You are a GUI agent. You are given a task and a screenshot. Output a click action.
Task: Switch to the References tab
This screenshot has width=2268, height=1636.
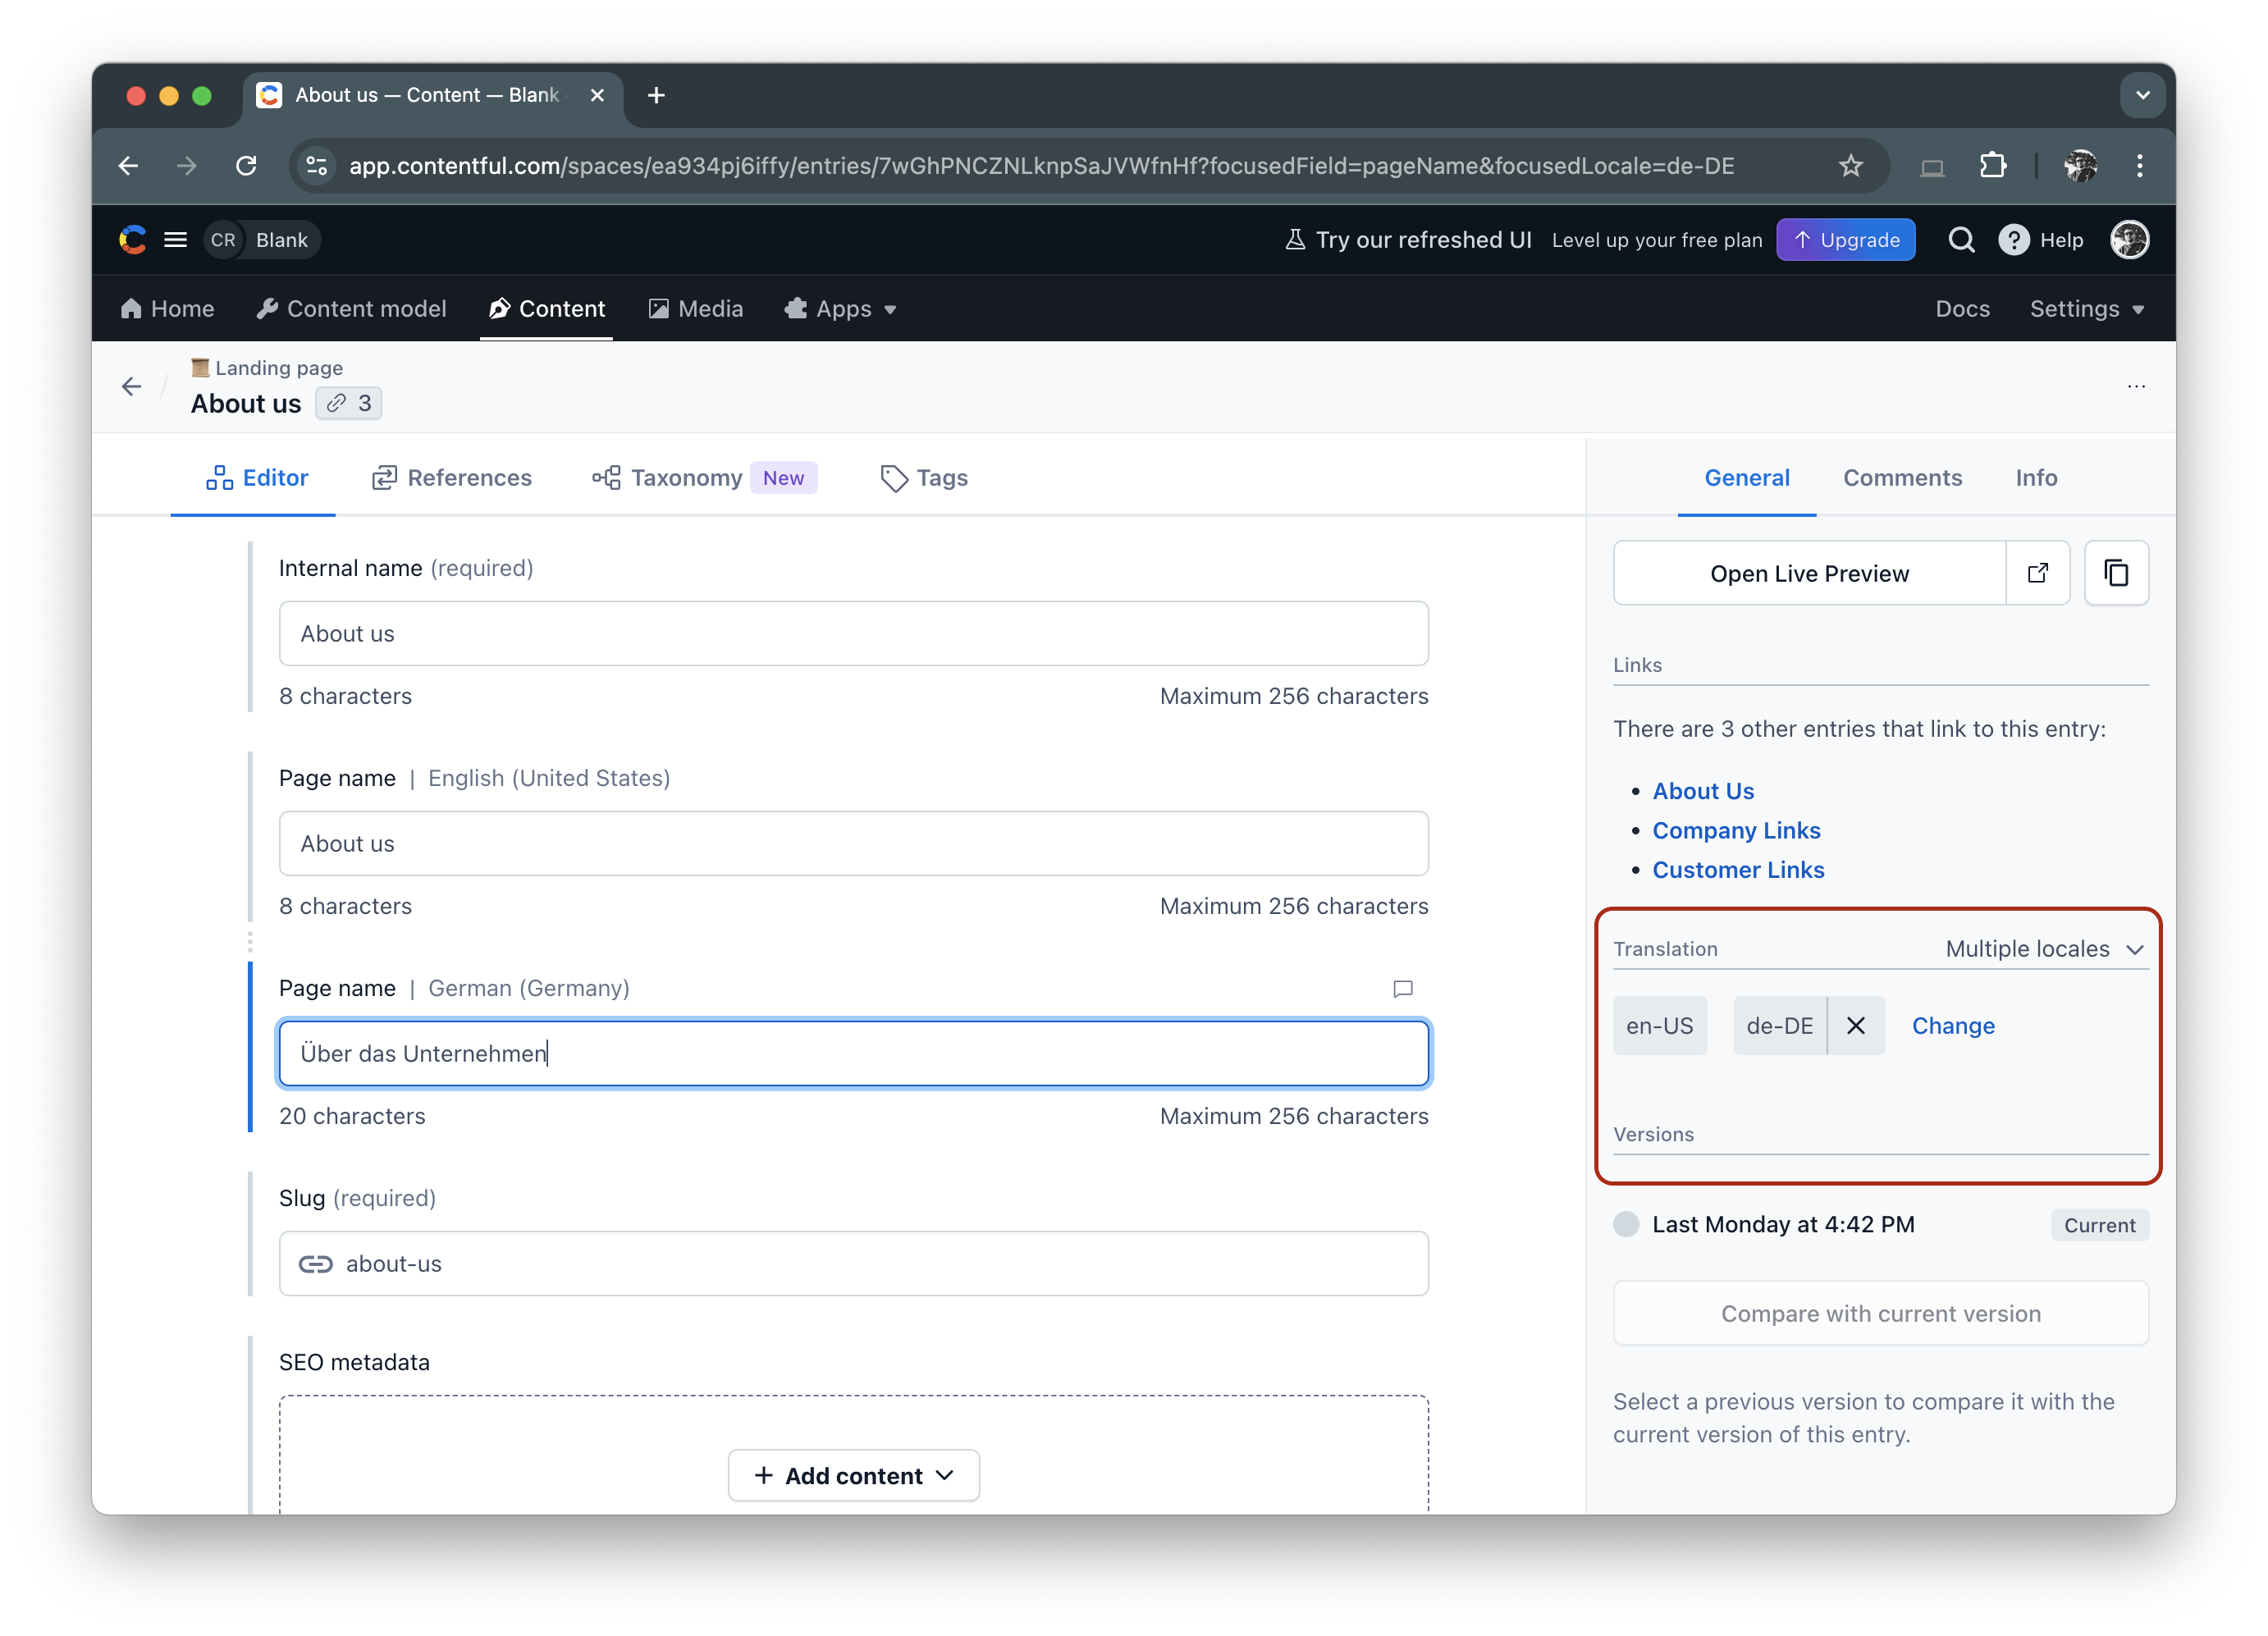(x=452, y=478)
